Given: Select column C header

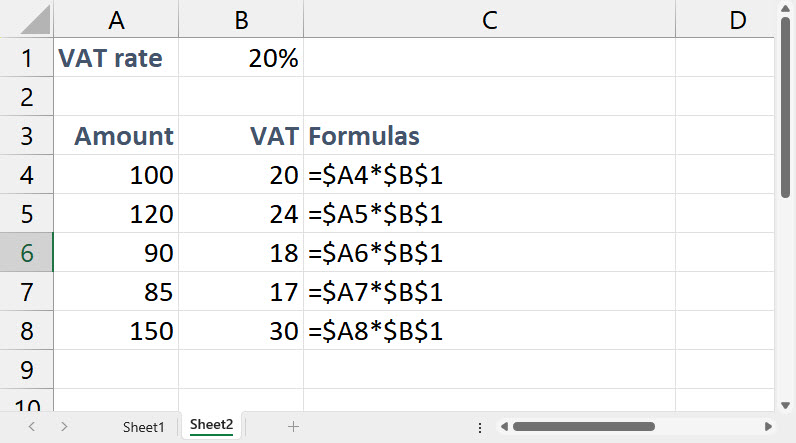Looking at the screenshot, I should point(489,20).
